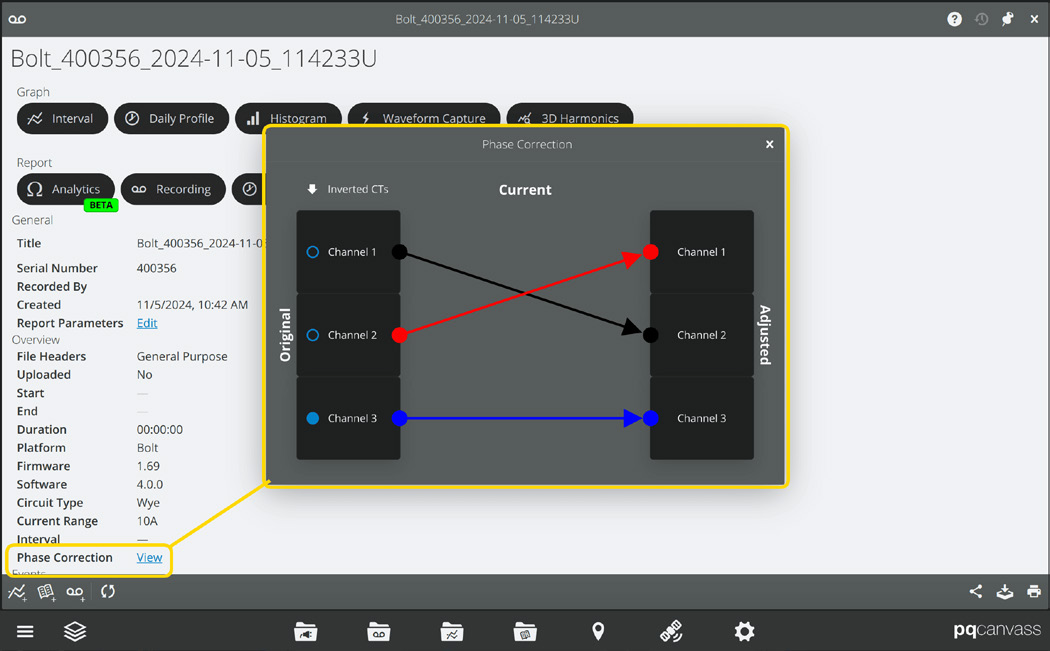
Task: Add a new recording with recorder-plus icon
Action: pos(74,591)
